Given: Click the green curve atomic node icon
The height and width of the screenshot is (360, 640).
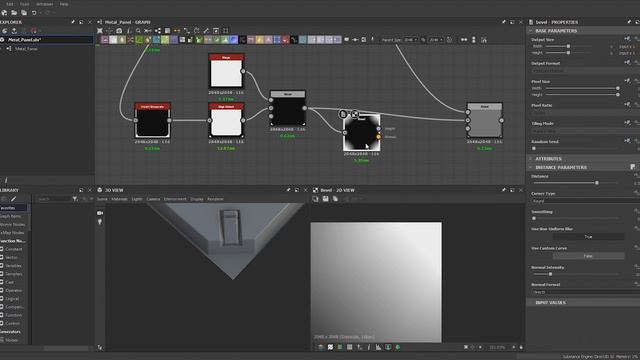Looking at the screenshot, I should [x=139, y=40].
